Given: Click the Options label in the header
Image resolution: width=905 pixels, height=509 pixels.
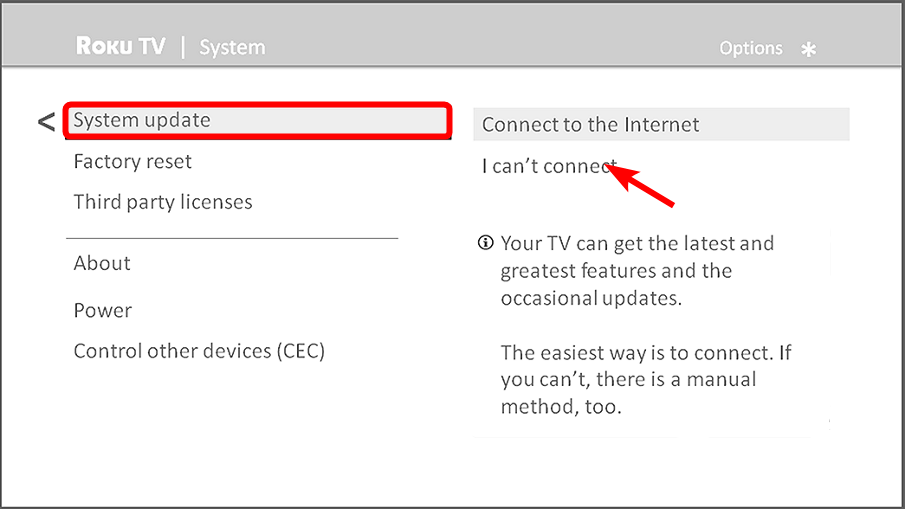Looking at the screenshot, I should (751, 48).
